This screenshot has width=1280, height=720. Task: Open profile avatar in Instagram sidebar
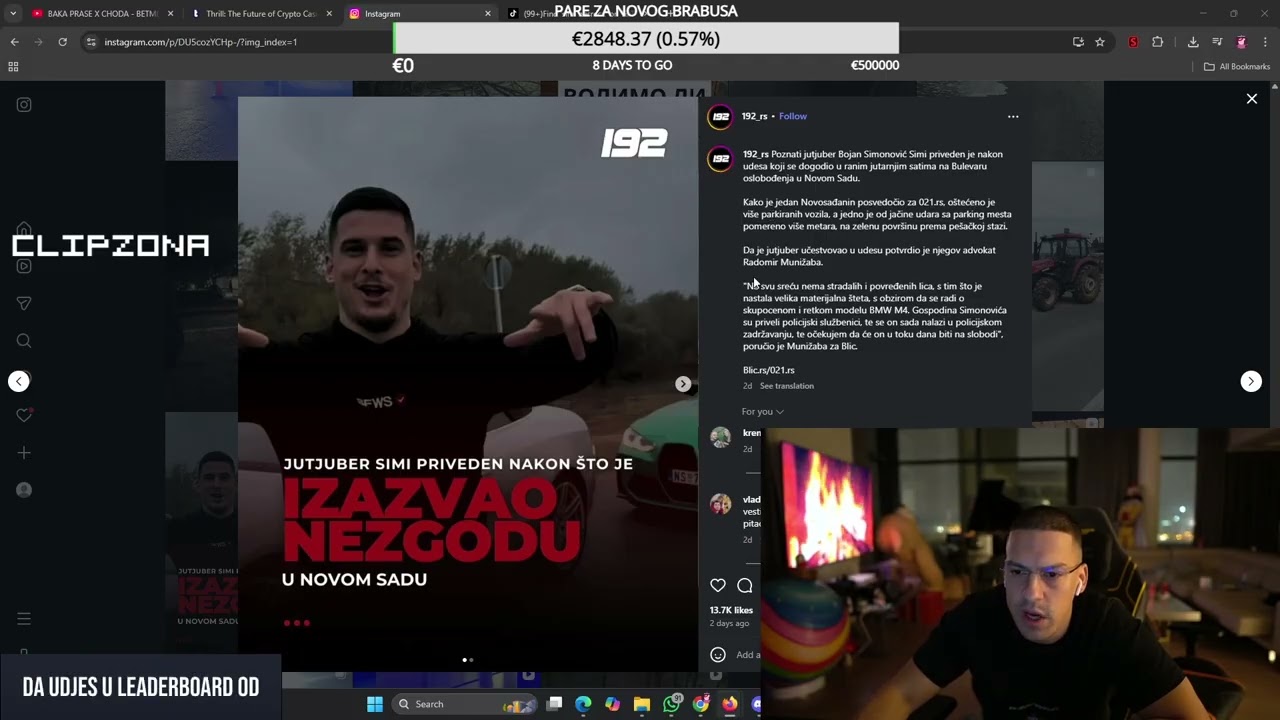tap(24, 490)
